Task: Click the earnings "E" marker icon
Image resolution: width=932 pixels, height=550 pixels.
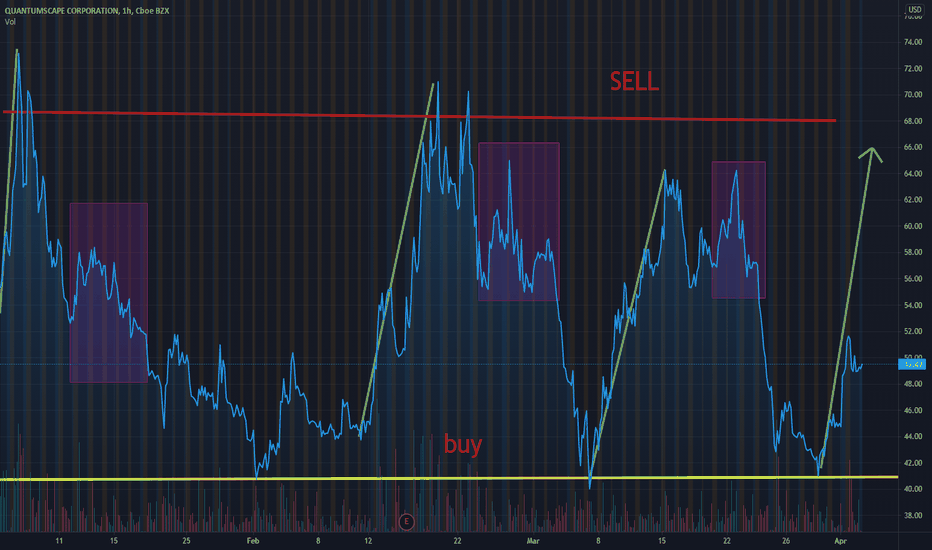Action: click(407, 522)
